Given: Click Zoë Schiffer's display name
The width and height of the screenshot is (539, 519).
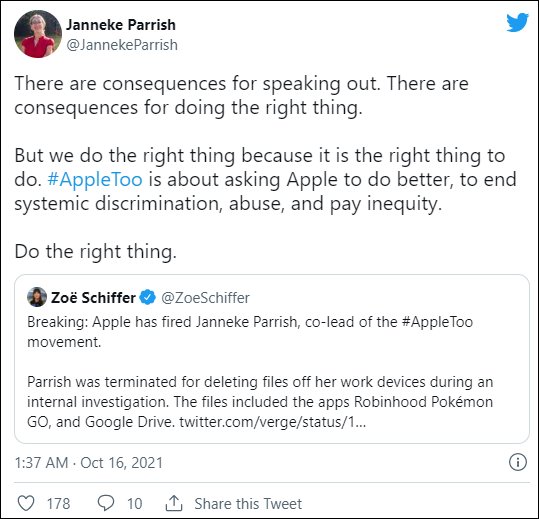Looking at the screenshot, I should (x=93, y=298).
